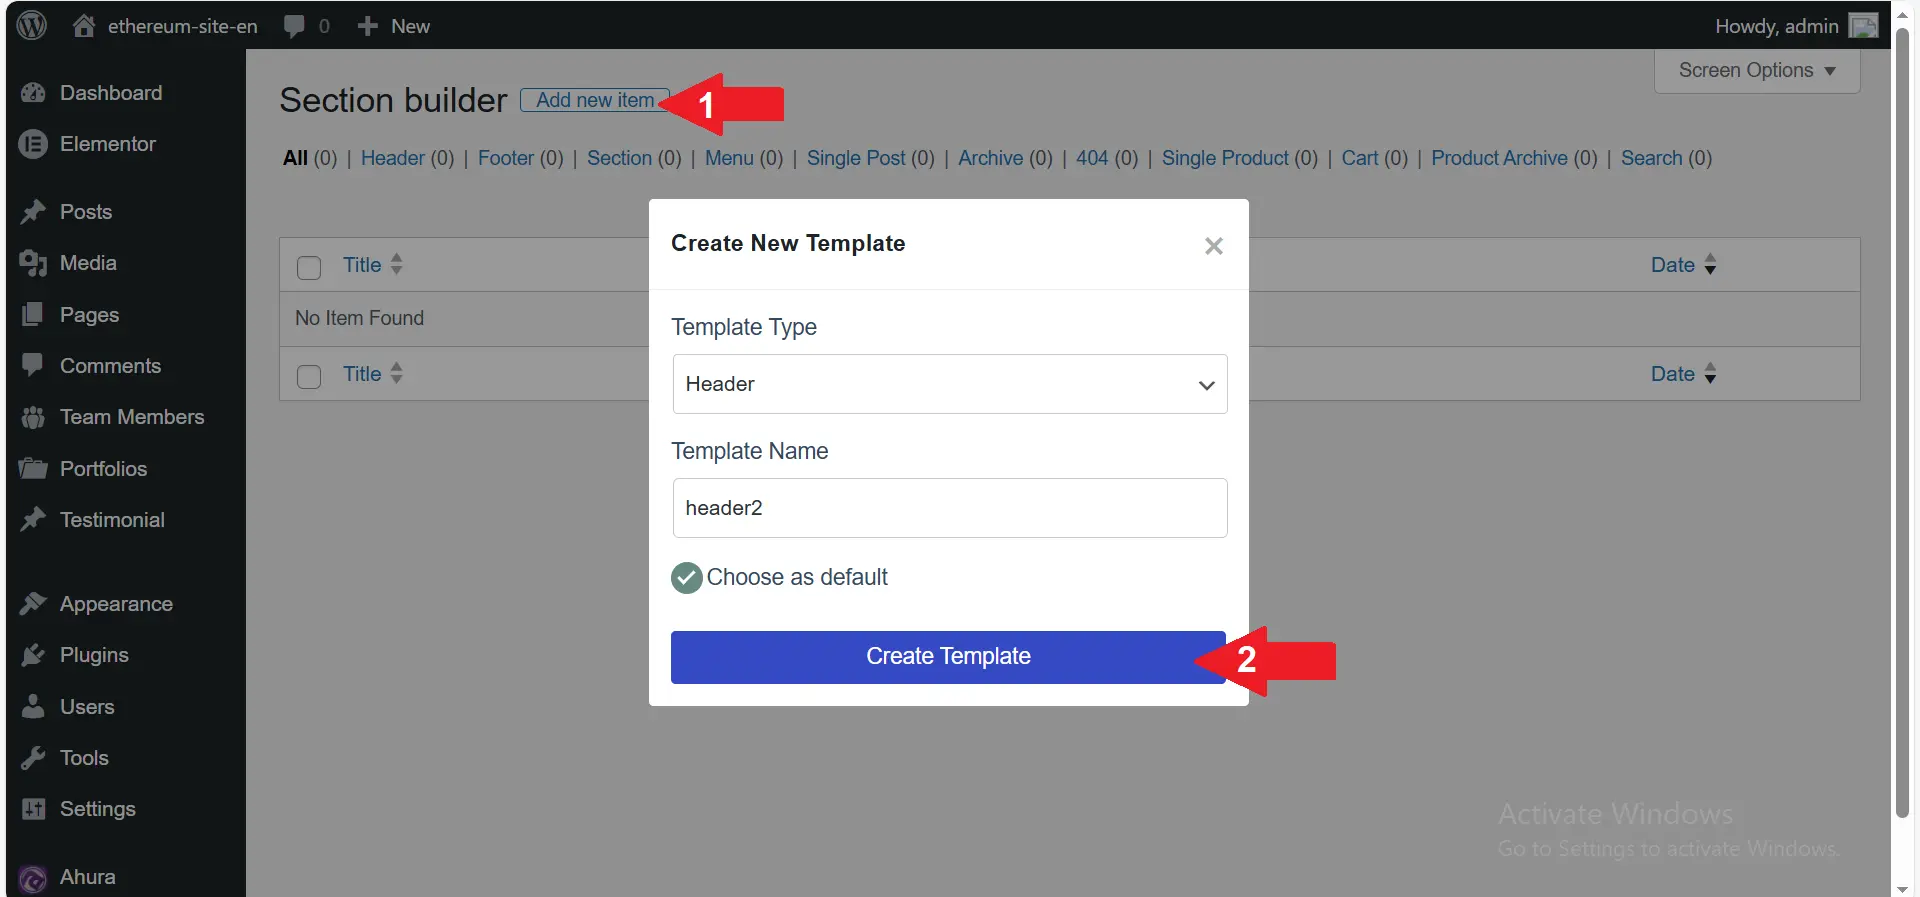Filter templates by Footer
This screenshot has height=897, width=1920.
tap(505, 158)
